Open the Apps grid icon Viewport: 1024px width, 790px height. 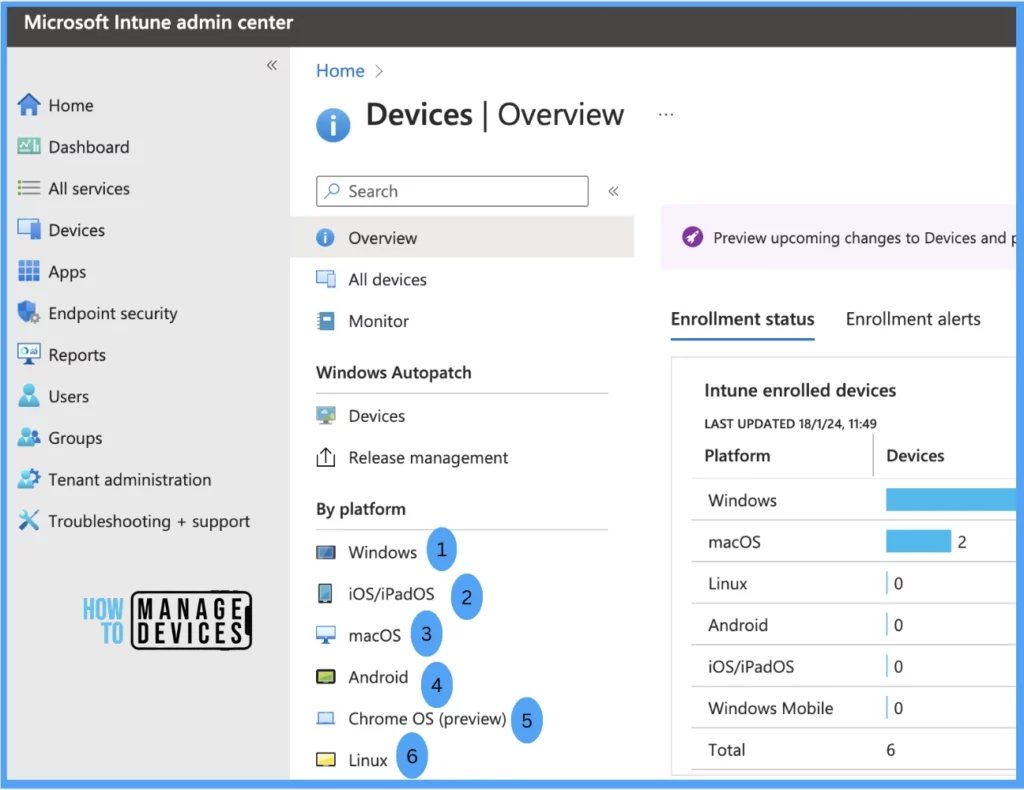click(x=29, y=271)
